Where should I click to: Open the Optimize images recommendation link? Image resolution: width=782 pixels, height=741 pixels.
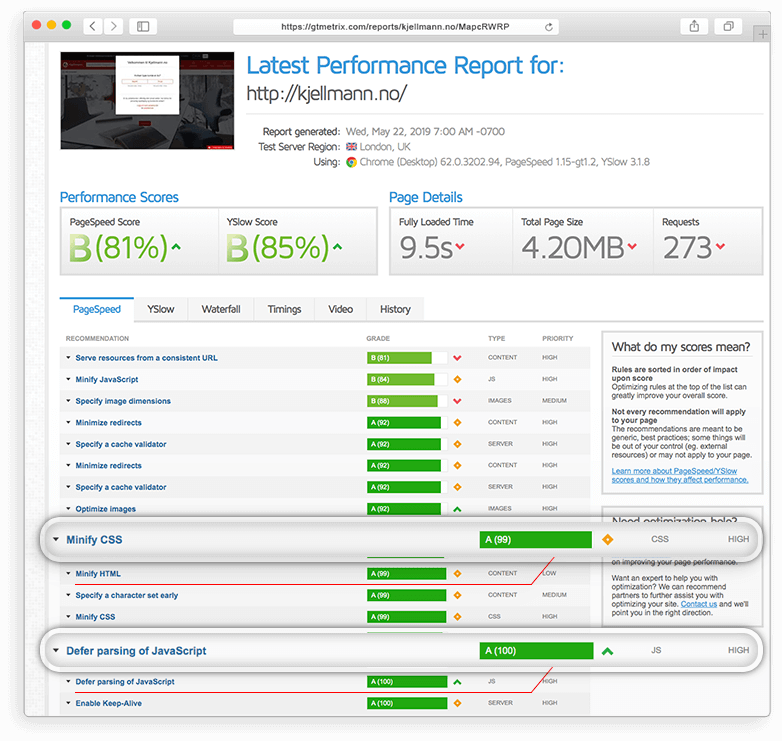tap(106, 509)
